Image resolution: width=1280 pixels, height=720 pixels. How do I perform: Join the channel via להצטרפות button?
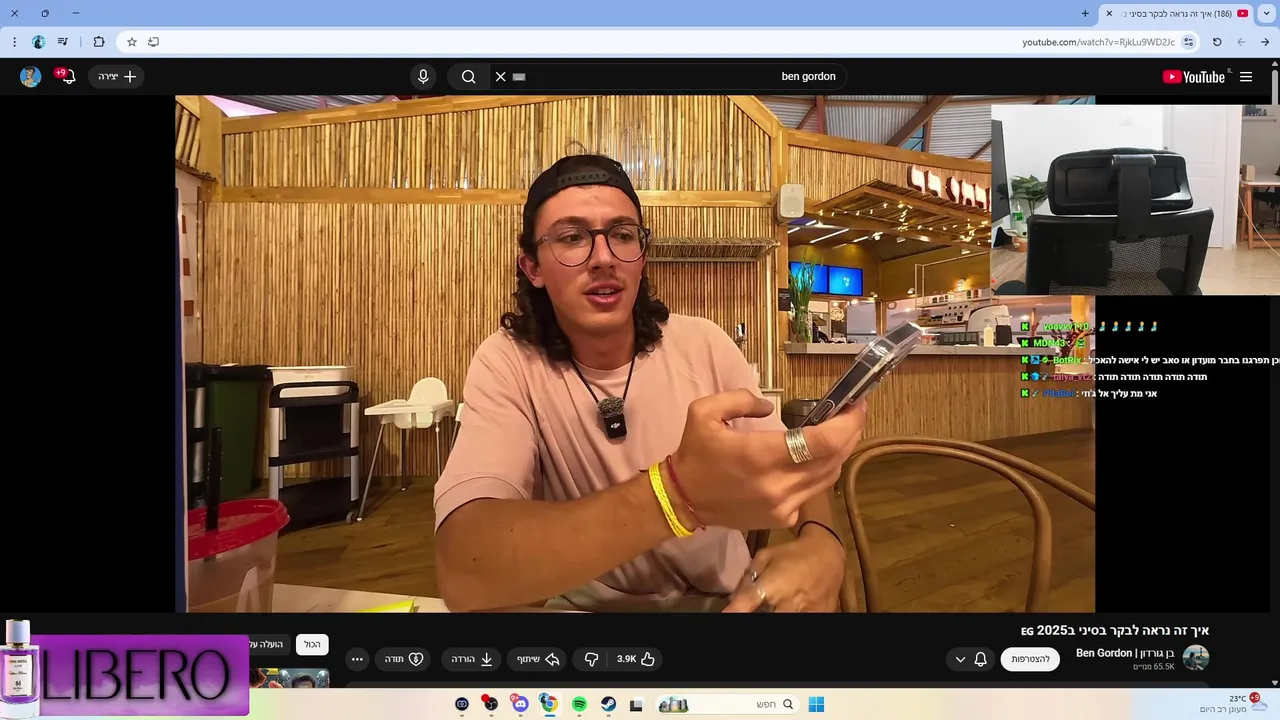pyautogui.click(x=1030, y=659)
